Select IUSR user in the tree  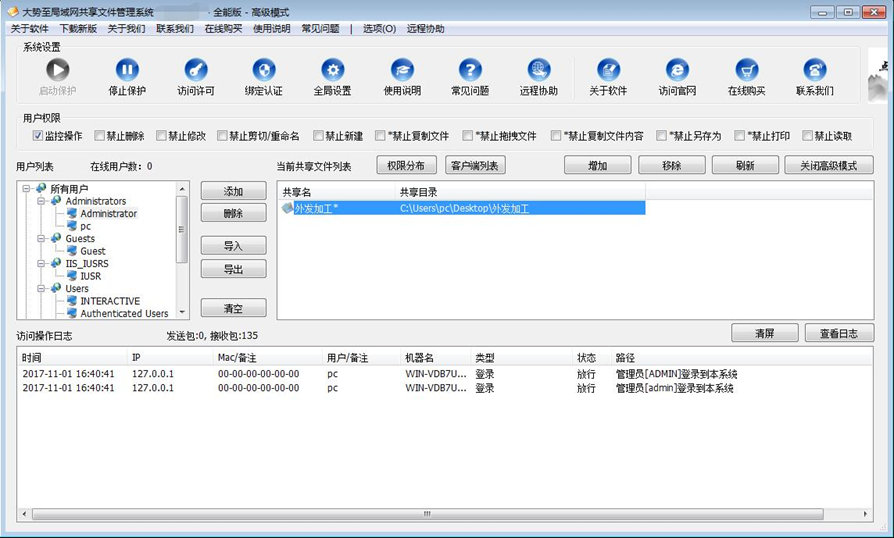tap(91, 276)
